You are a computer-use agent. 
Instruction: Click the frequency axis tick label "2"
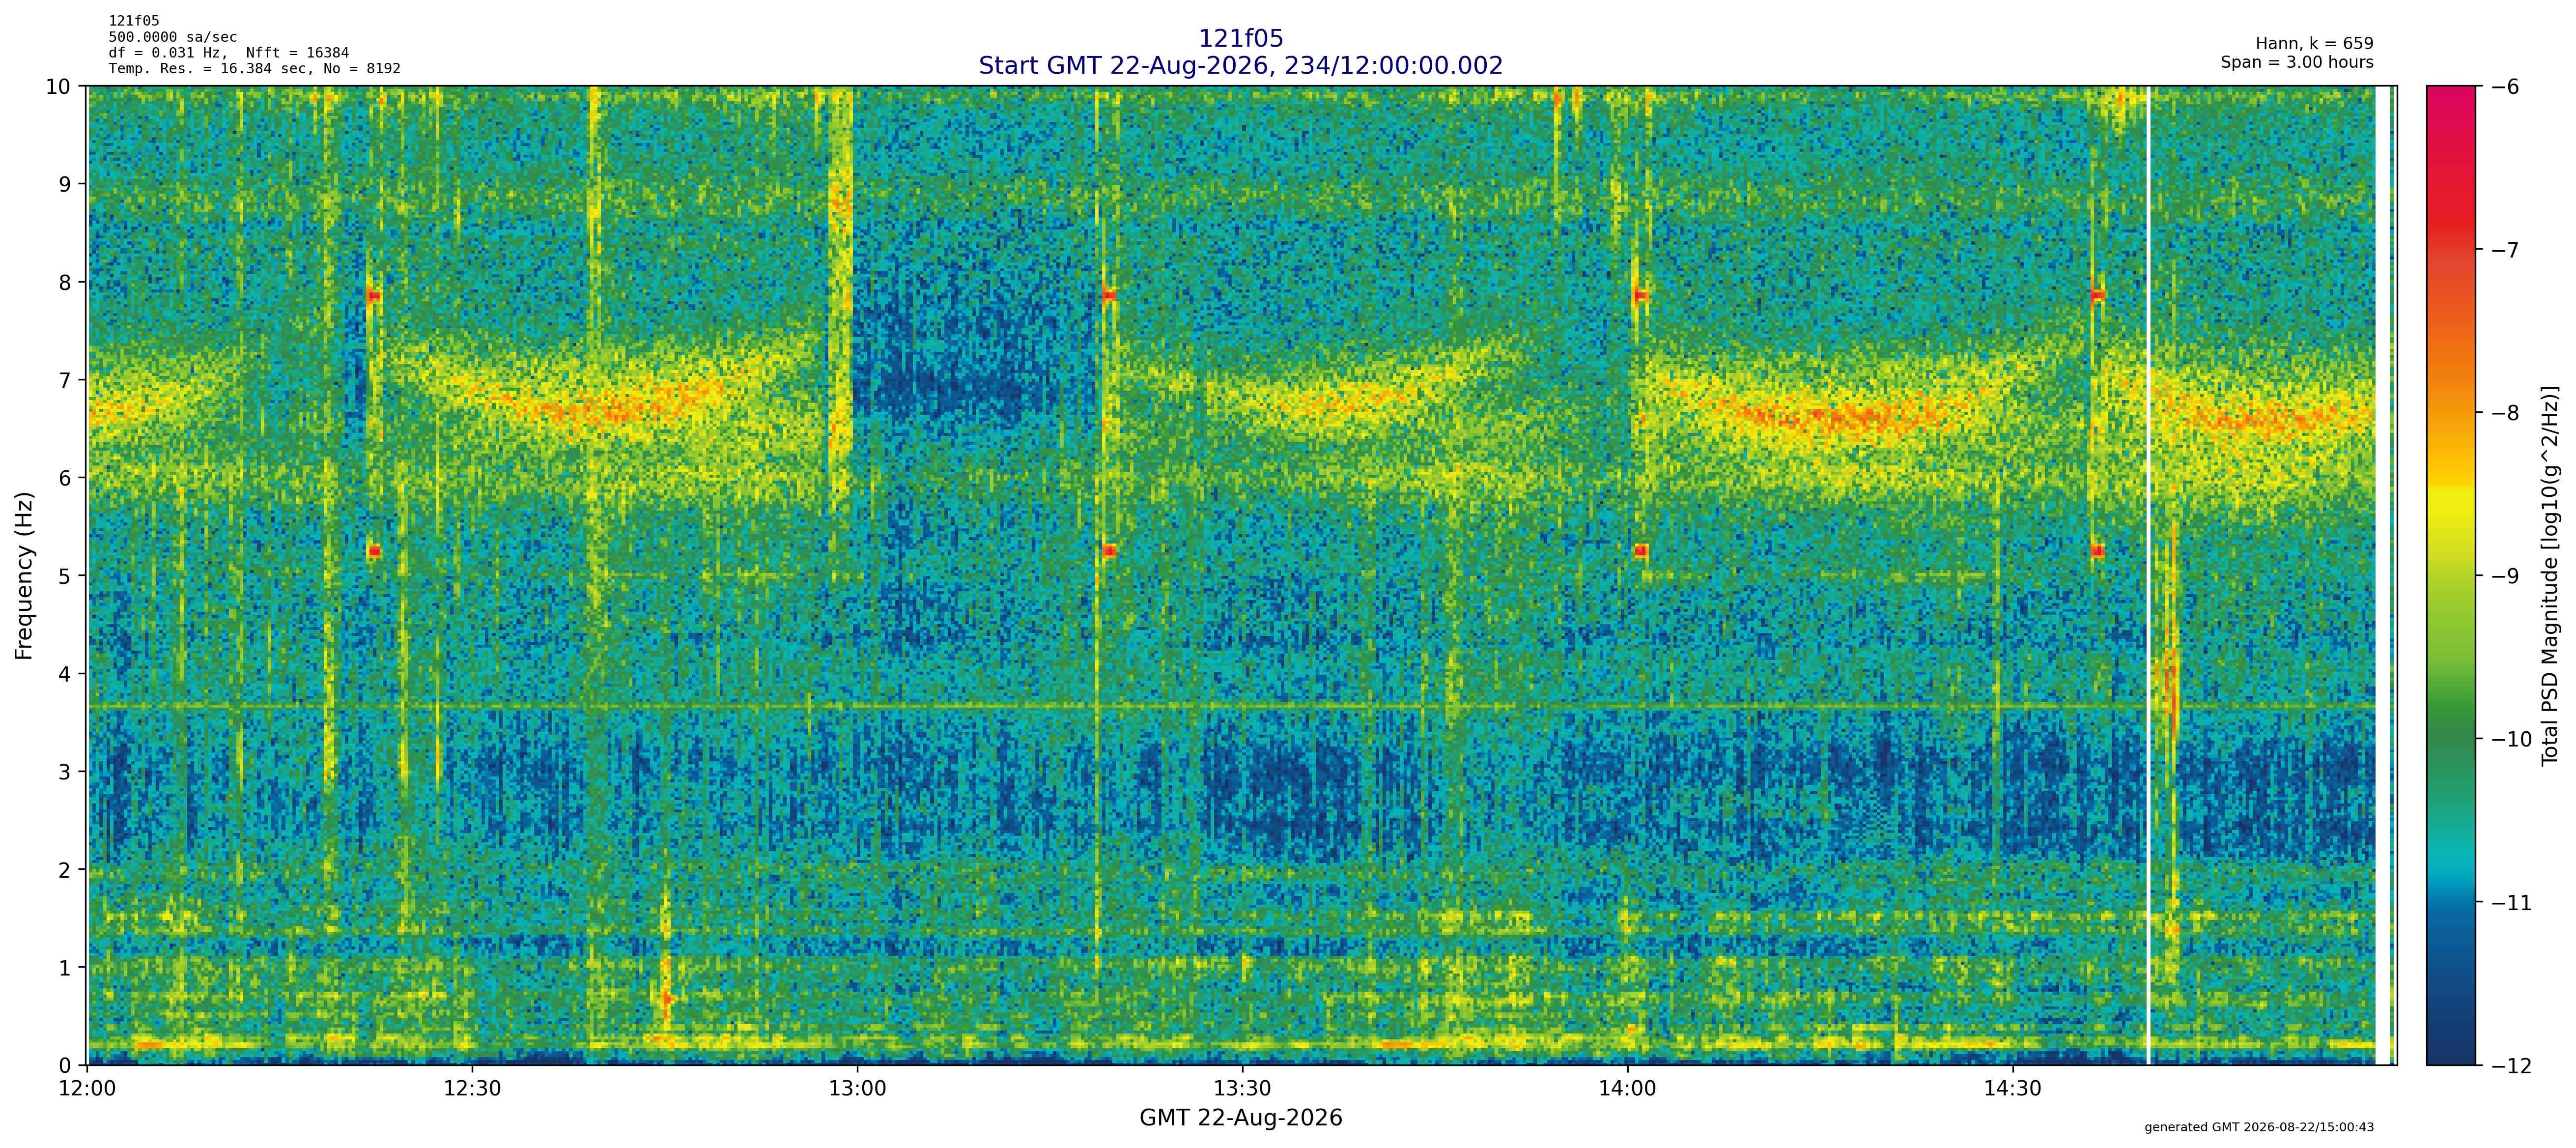click(x=65, y=871)
